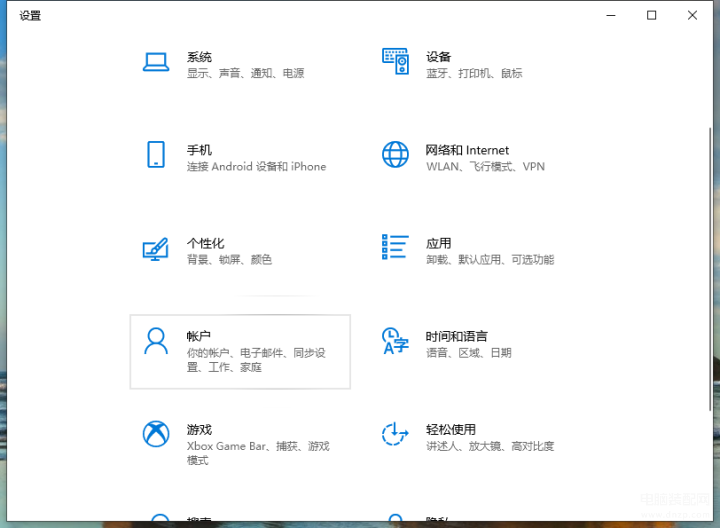
Task: Open Devices via the keyboard-speaker icon
Action: pyautogui.click(x=395, y=62)
